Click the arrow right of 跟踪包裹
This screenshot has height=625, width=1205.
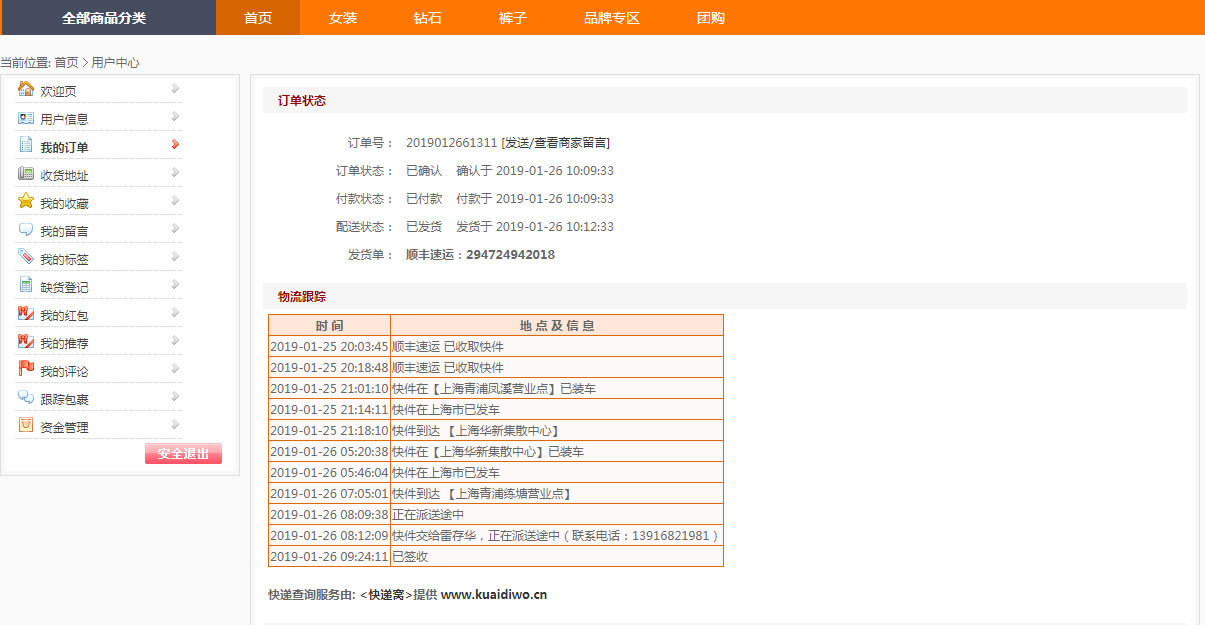point(175,397)
